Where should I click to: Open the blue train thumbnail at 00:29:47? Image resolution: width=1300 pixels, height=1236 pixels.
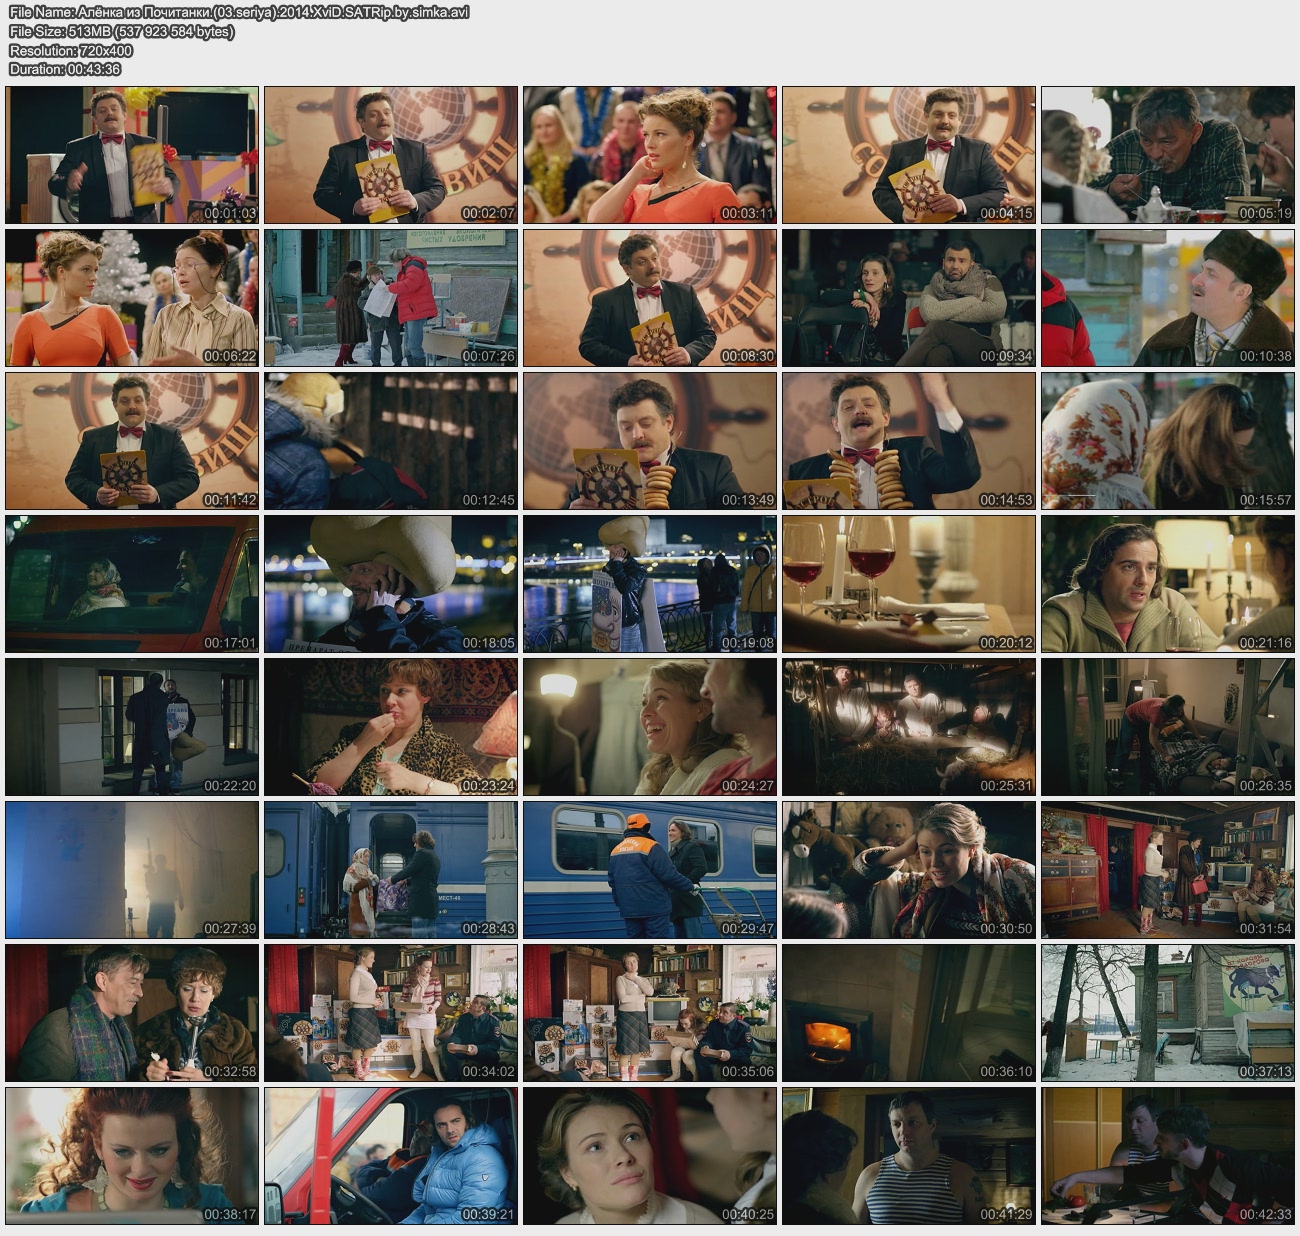pyautogui.click(x=649, y=870)
